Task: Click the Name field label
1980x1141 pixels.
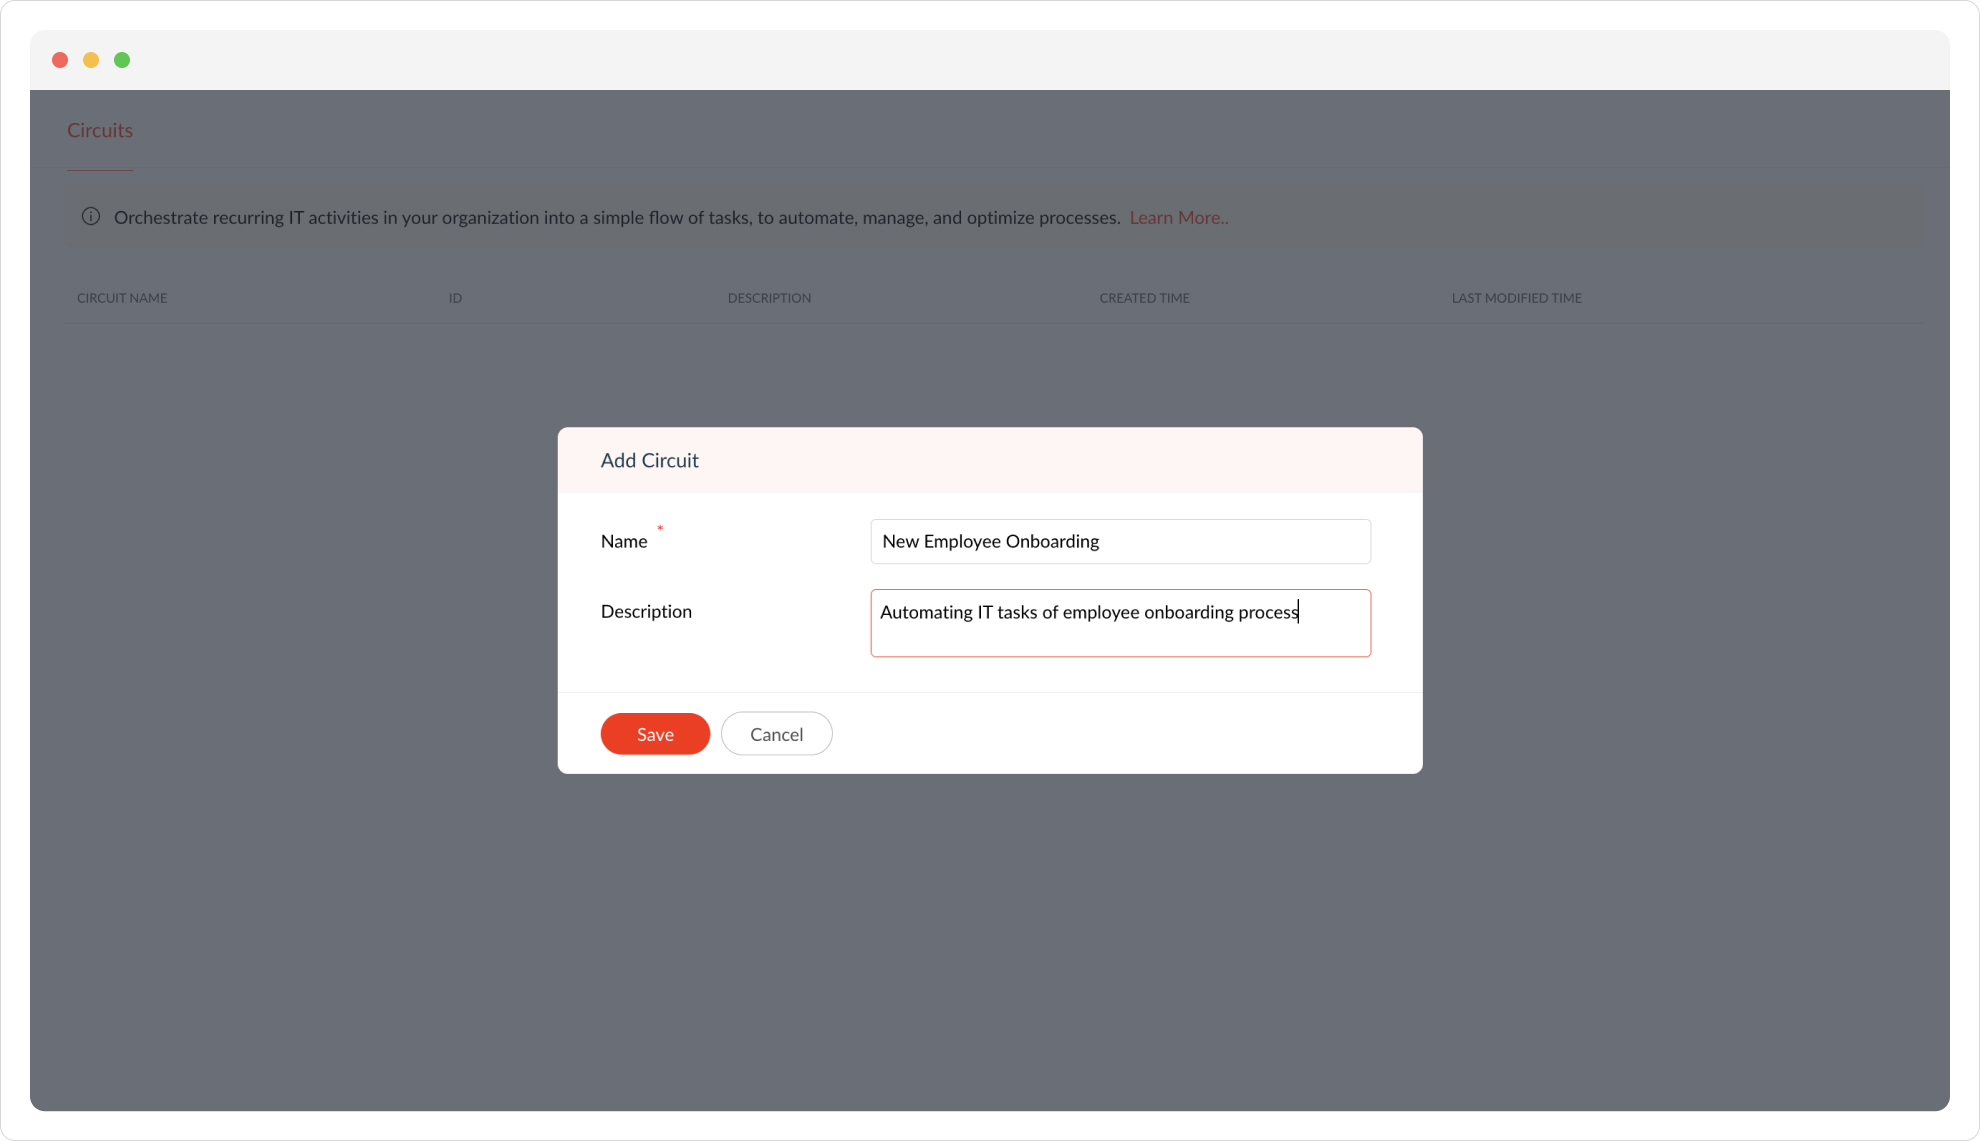Action: click(x=624, y=542)
